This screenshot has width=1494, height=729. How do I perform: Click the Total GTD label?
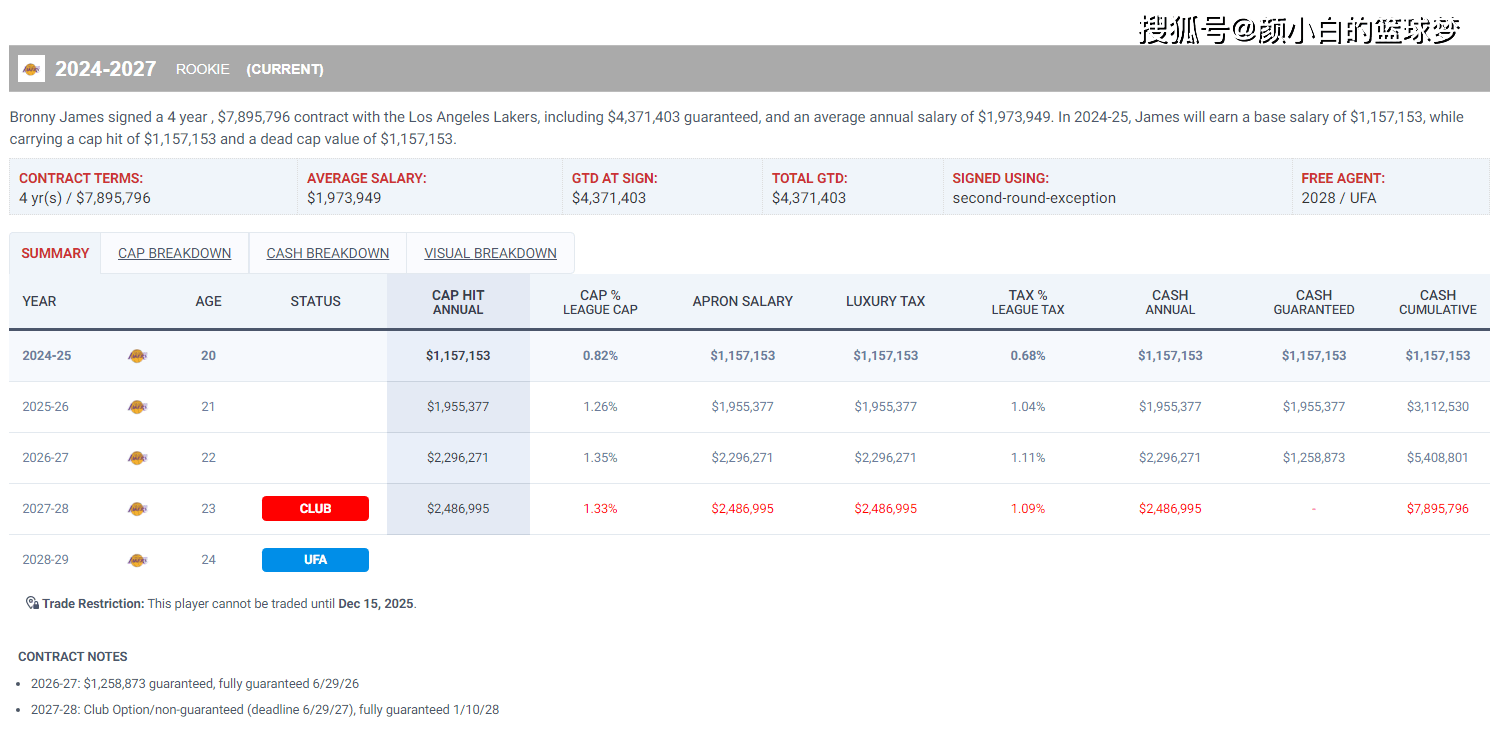pos(810,178)
